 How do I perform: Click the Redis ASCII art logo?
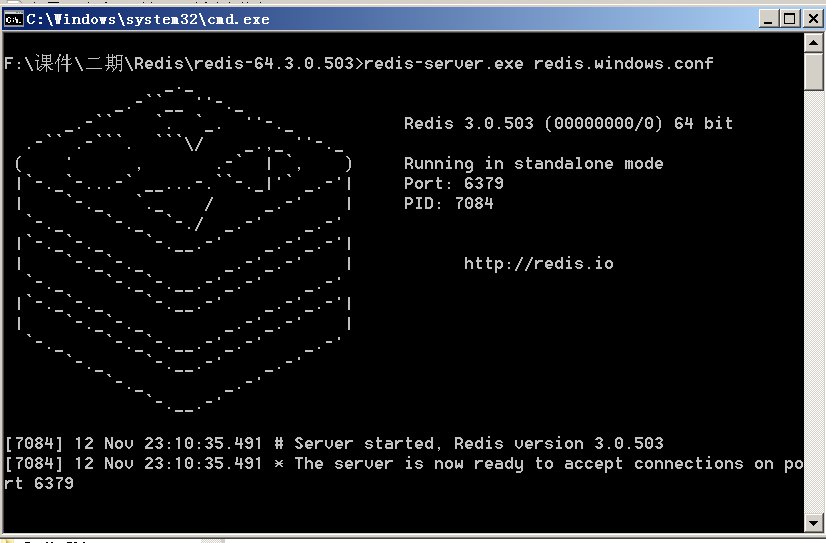point(183,249)
